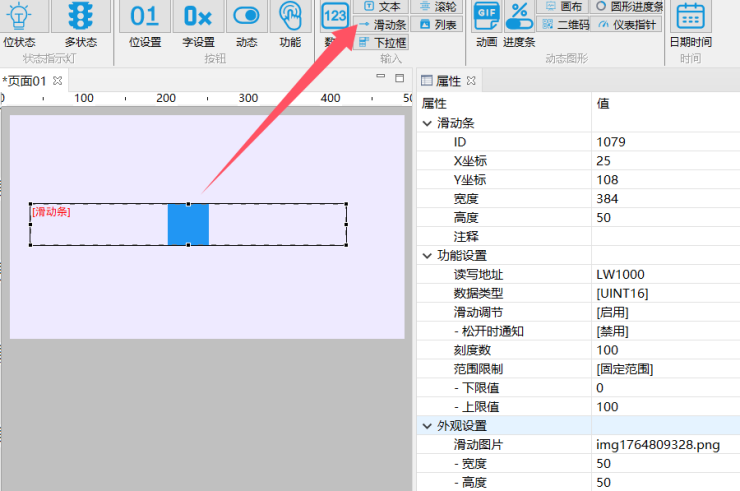Click the ID value 1079
The height and width of the screenshot is (491, 740).
(665, 142)
